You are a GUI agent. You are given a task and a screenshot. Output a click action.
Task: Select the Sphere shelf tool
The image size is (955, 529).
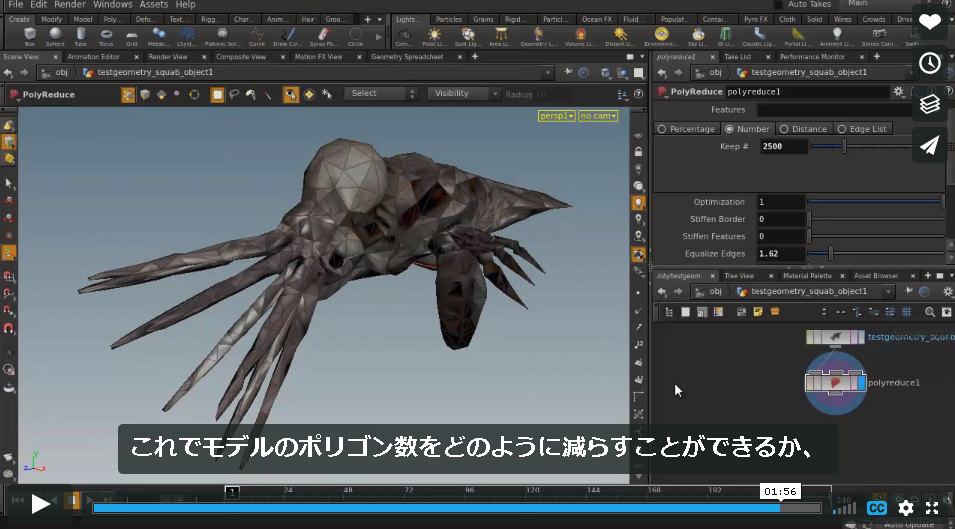[x=55, y=36]
